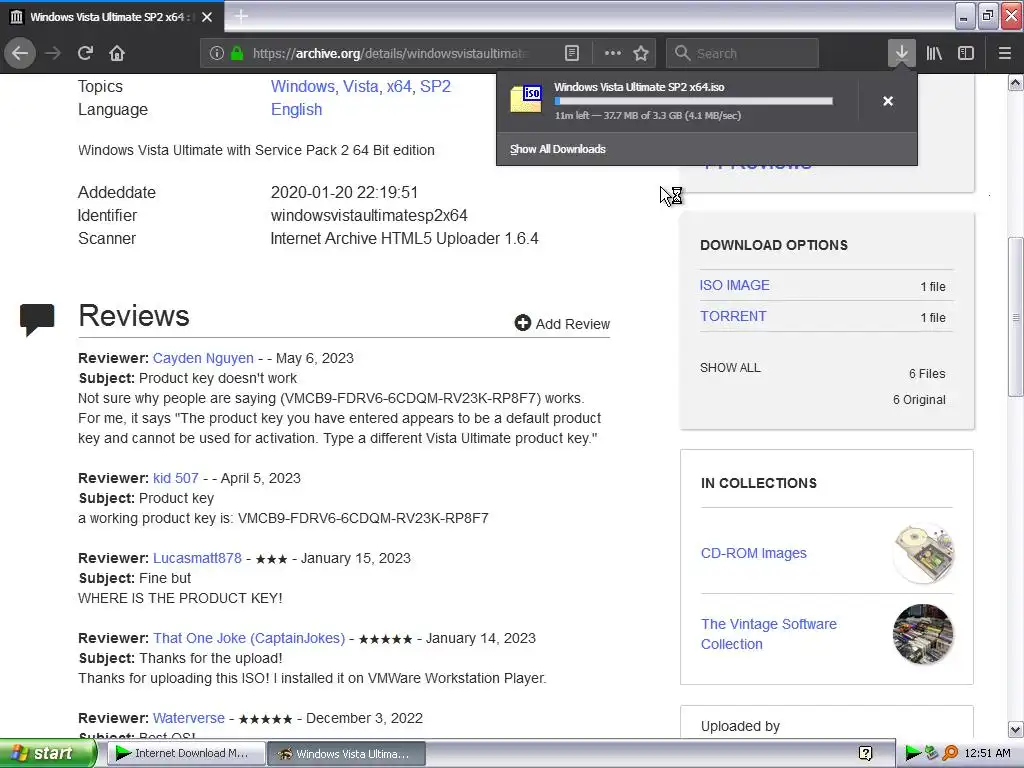Screen dimensions: 1024x768
Task: Click the network tray icon beside IDM
Action: tap(931, 754)
